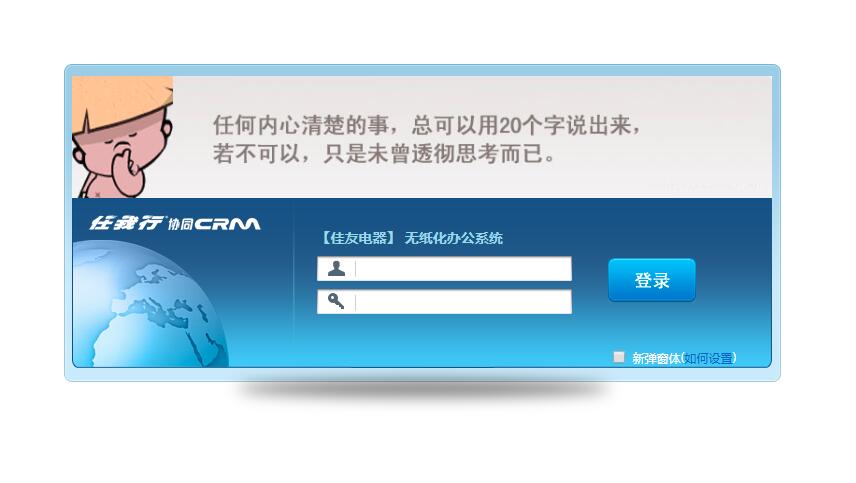Click the key password icon

pos(336,301)
